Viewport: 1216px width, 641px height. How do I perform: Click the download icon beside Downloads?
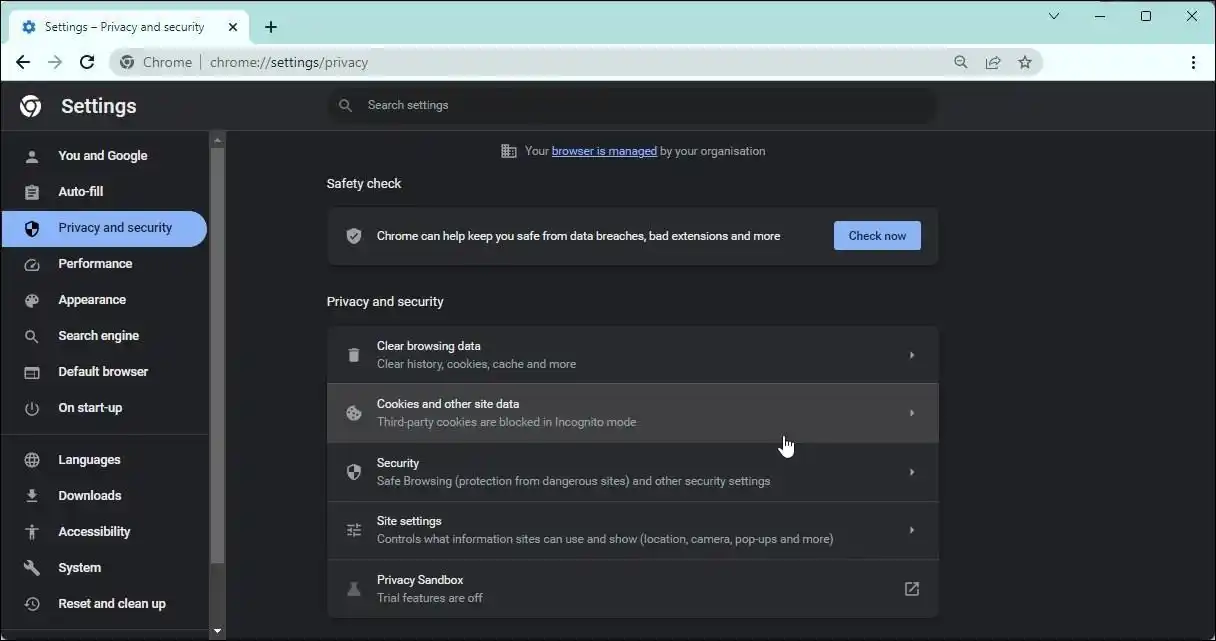pyautogui.click(x=32, y=496)
